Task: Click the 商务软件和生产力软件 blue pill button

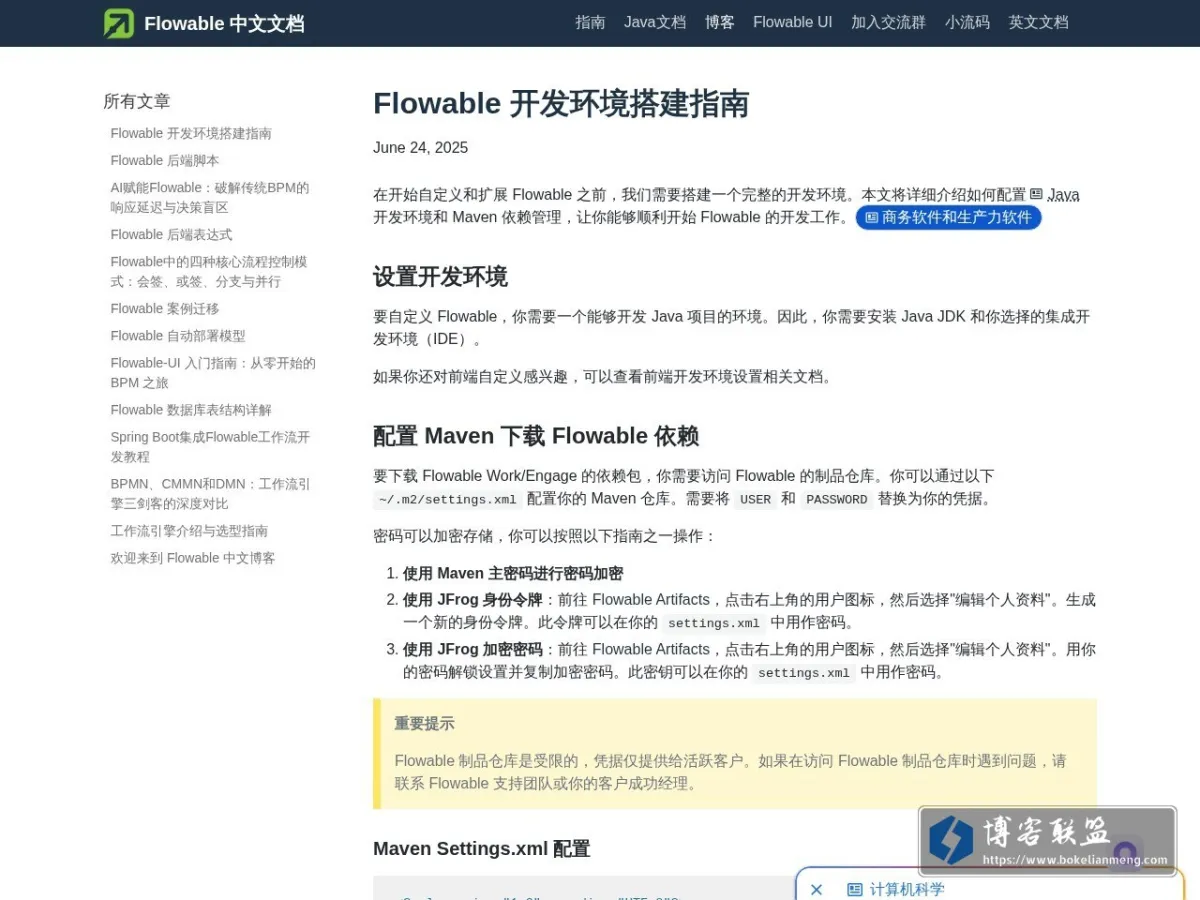Action: point(948,217)
